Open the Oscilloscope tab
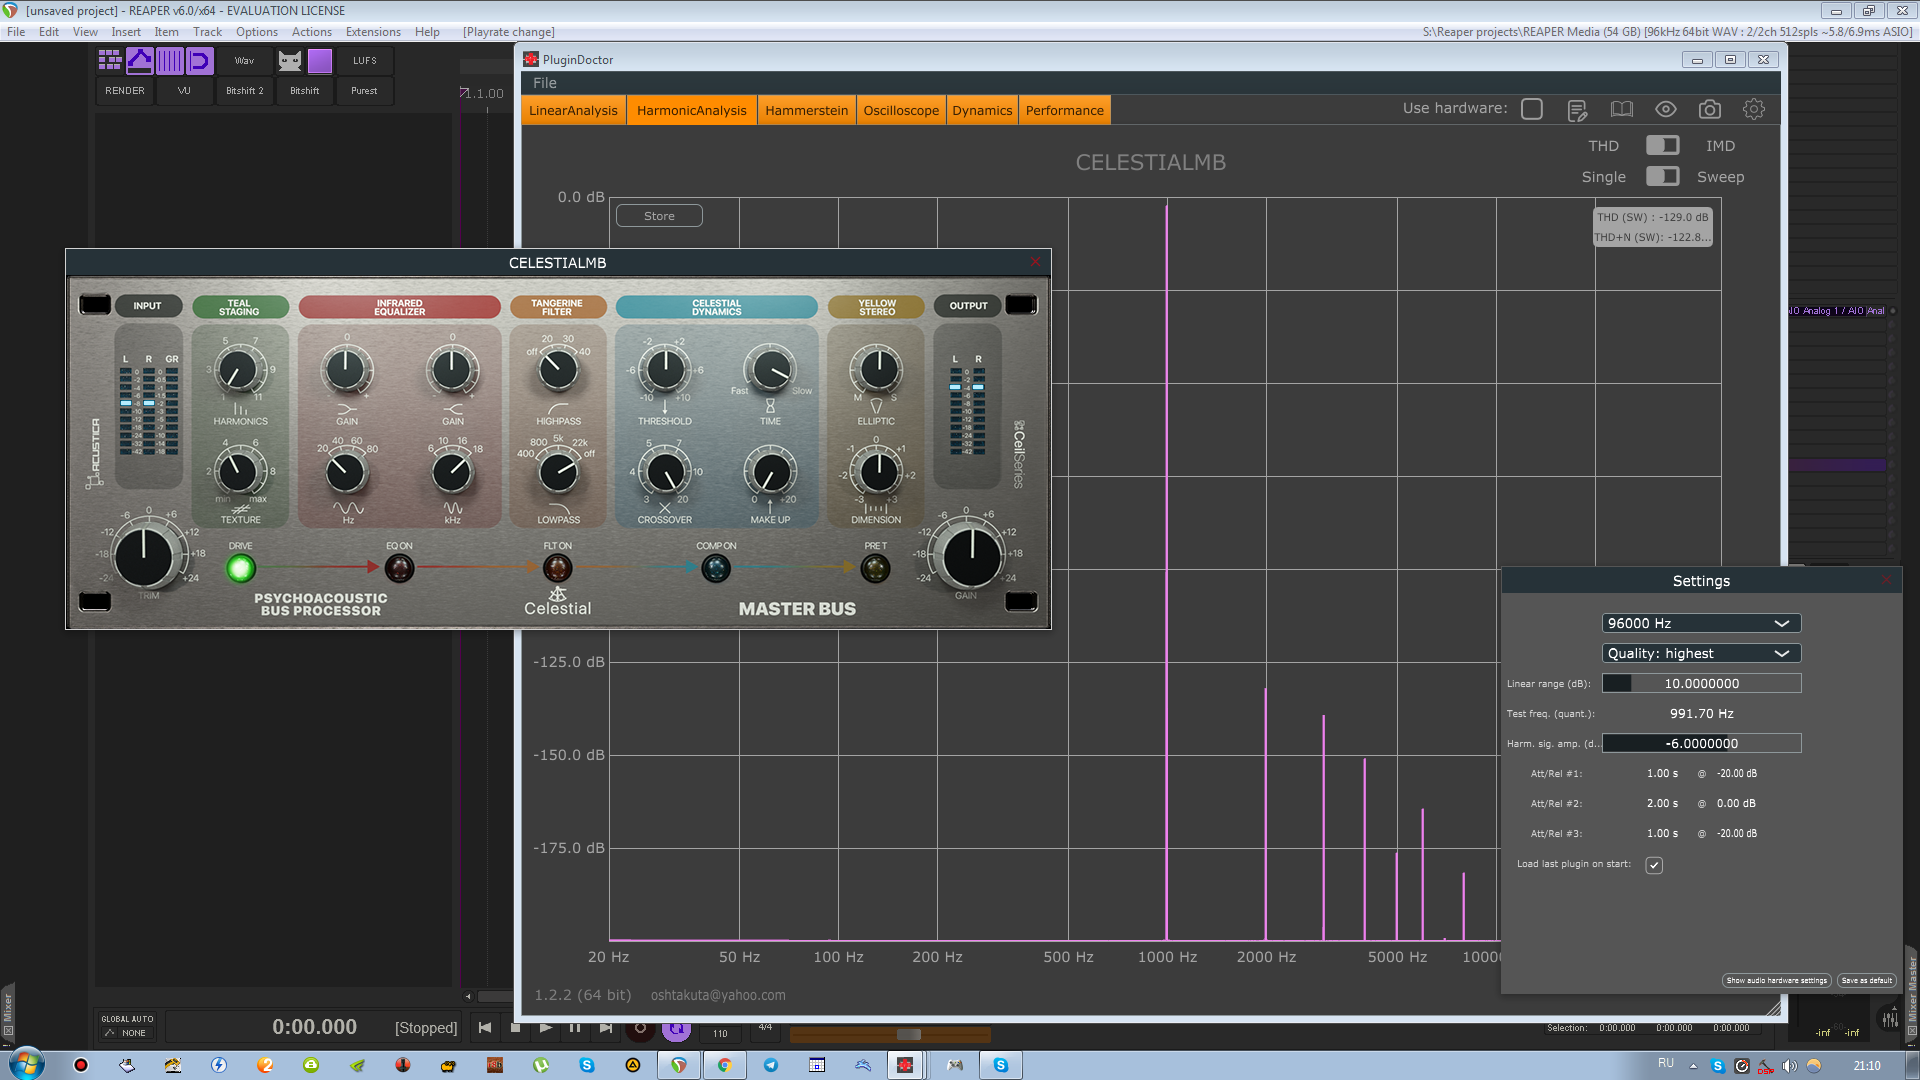Image resolution: width=1920 pixels, height=1080 pixels. pos(901,110)
